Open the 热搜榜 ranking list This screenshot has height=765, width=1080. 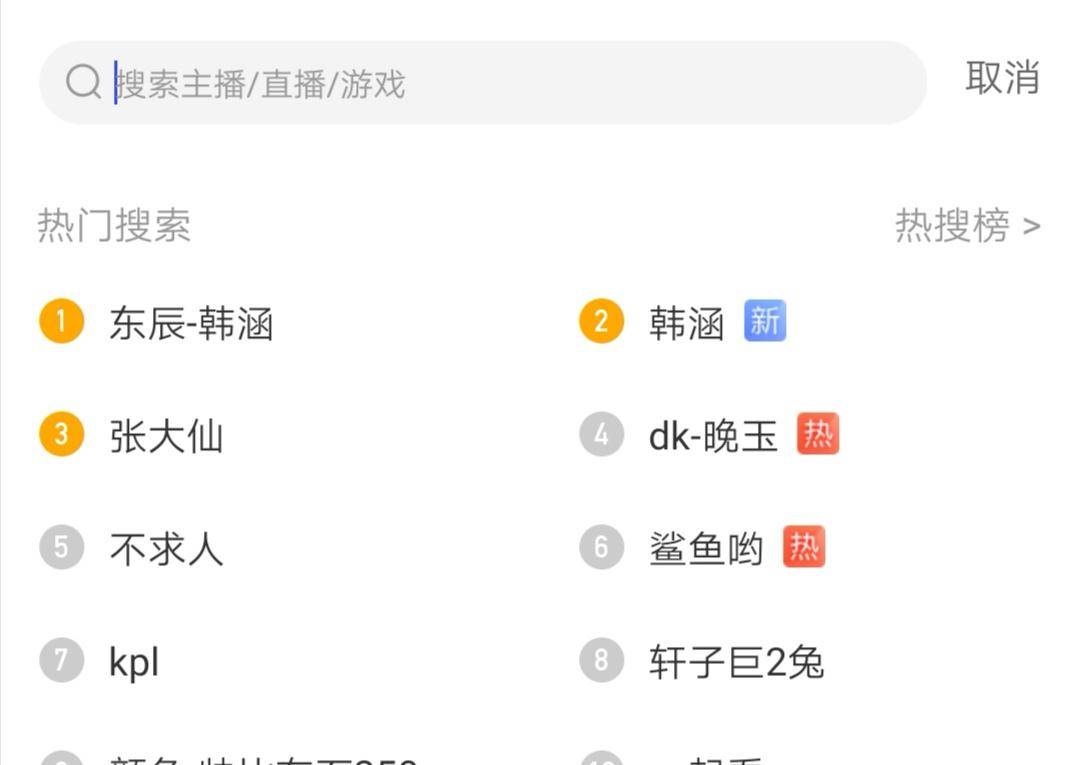tap(967, 226)
